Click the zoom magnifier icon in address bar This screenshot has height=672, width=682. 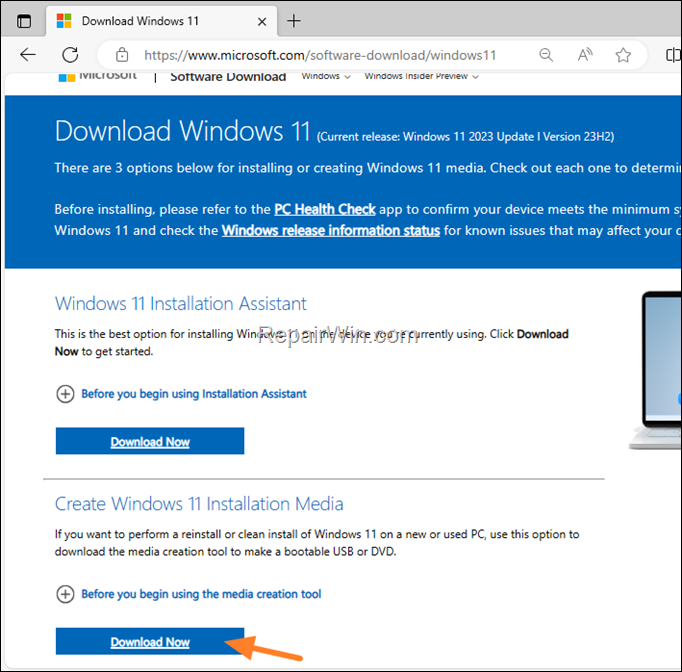pyautogui.click(x=546, y=55)
